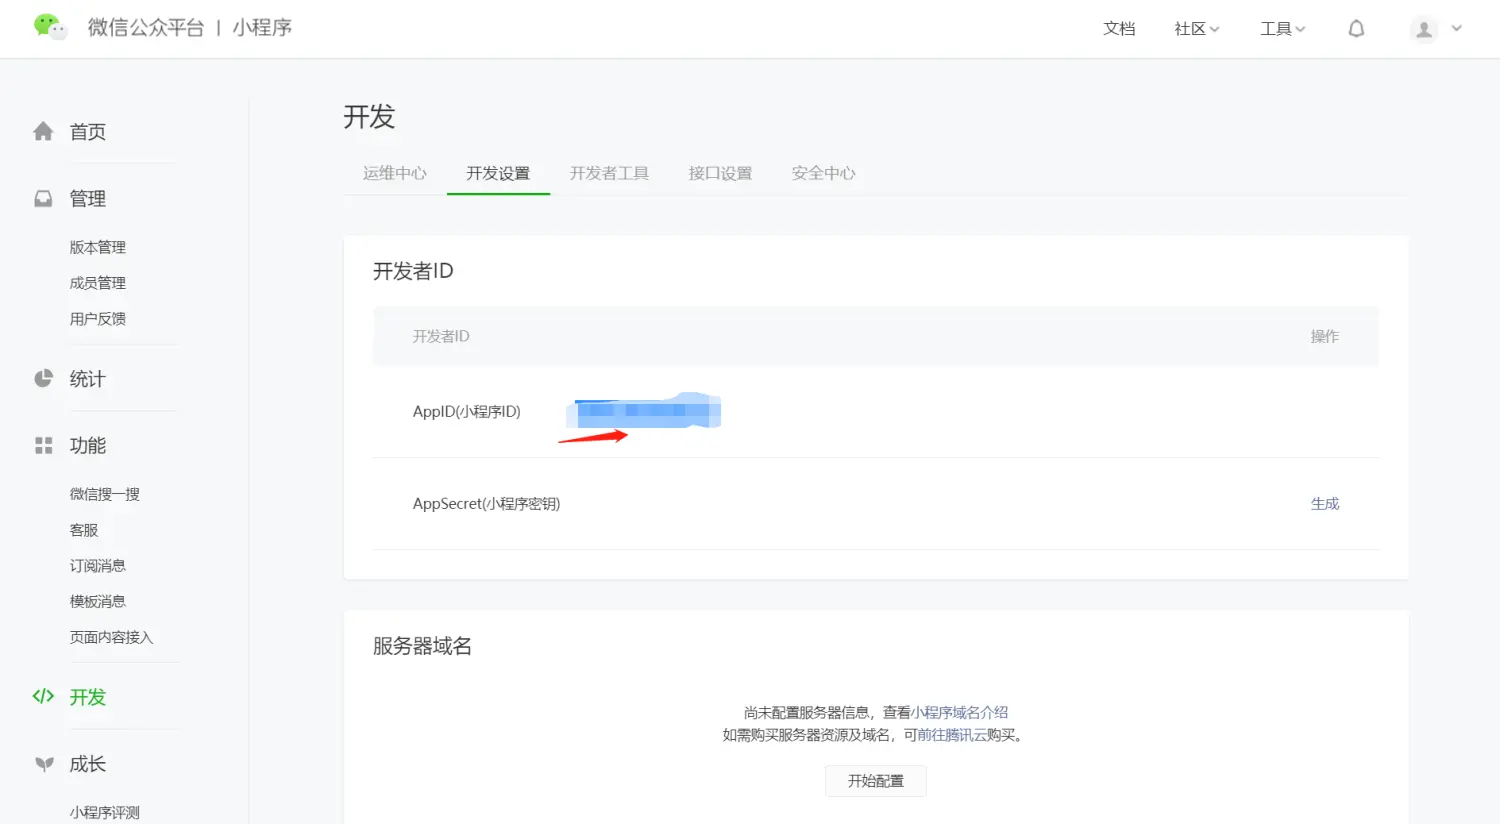Screen dimensions: 1500x824
Task: Open the 文档 link in header
Action: coord(1119,29)
